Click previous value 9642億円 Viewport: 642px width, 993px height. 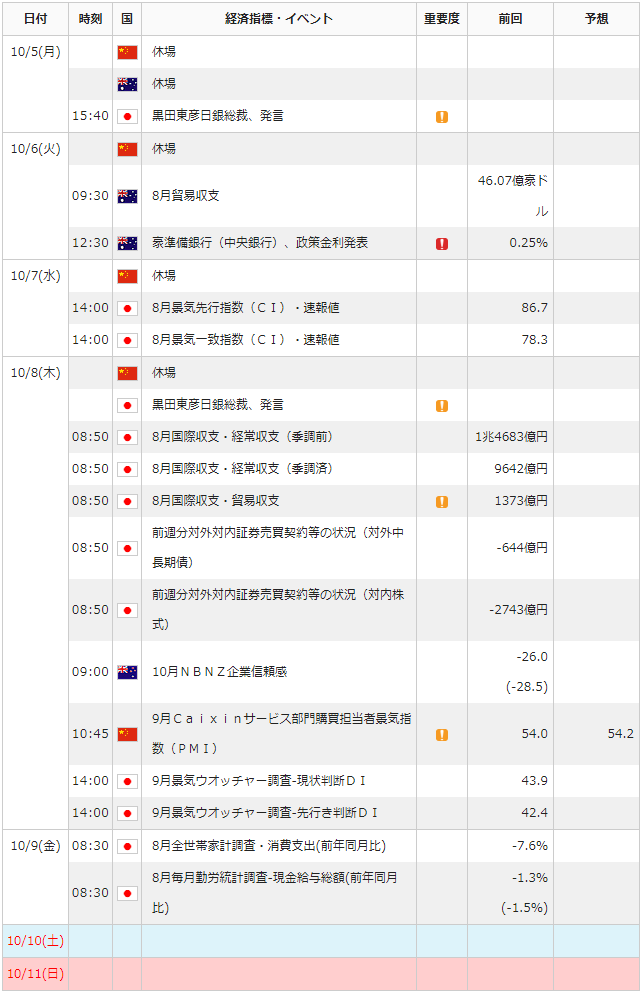[x=521, y=469]
